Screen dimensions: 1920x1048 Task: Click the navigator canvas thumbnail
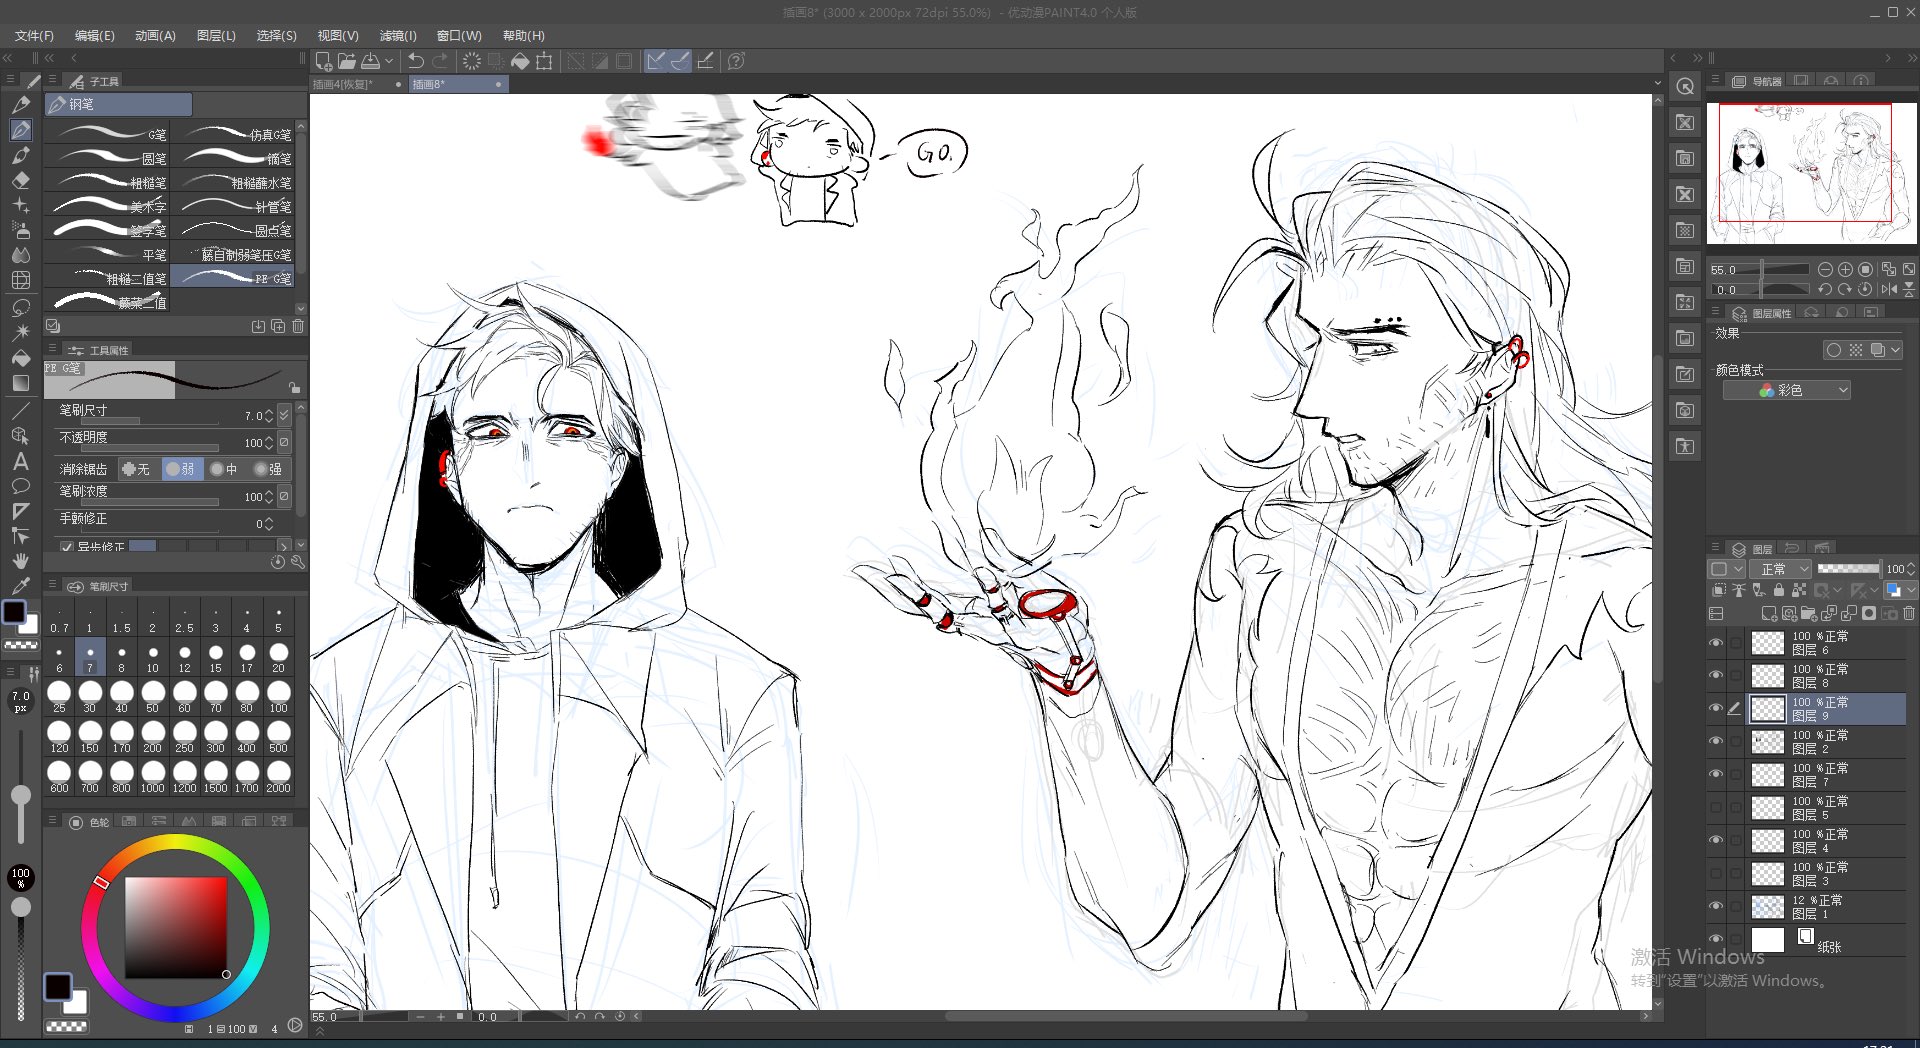coord(1811,173)
